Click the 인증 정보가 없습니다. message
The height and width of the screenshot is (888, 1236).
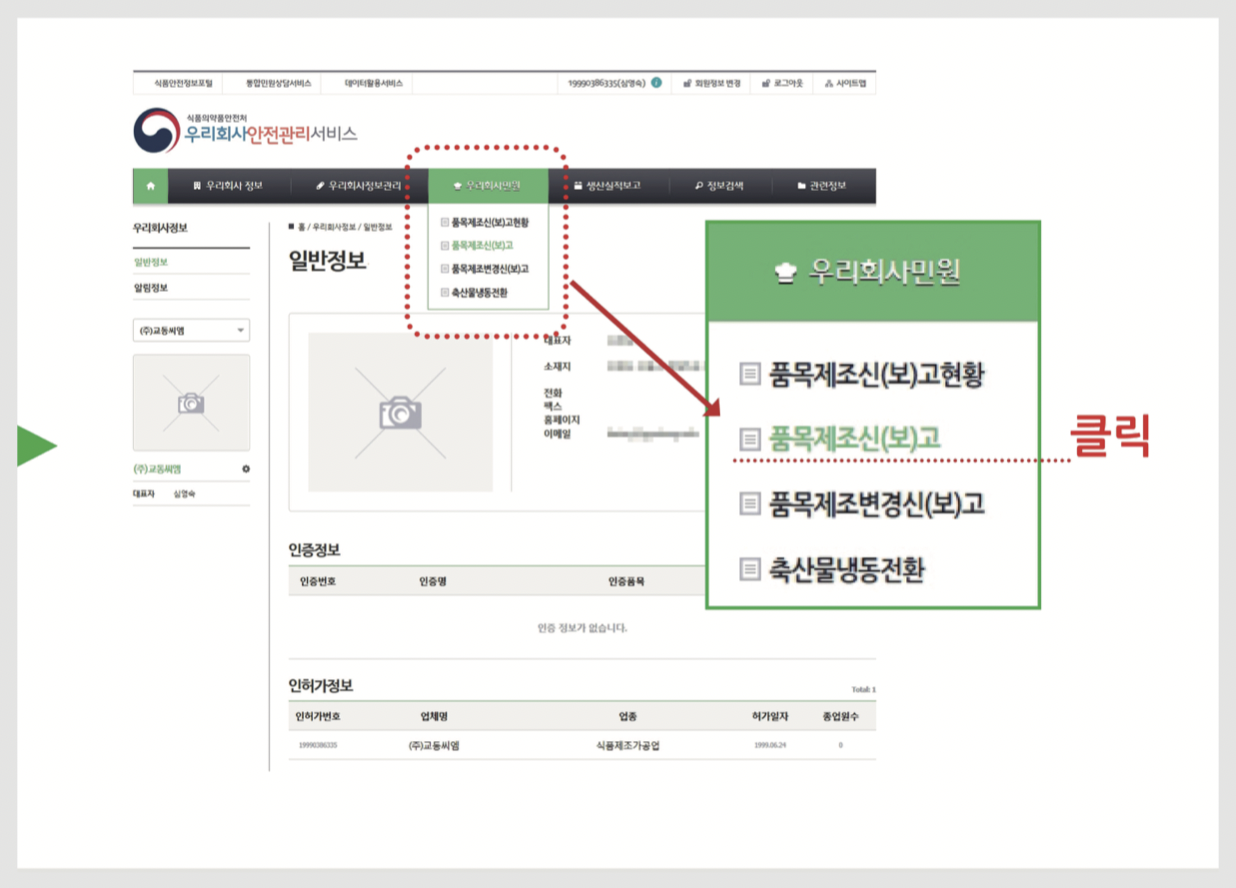click(x=582, y=628)
